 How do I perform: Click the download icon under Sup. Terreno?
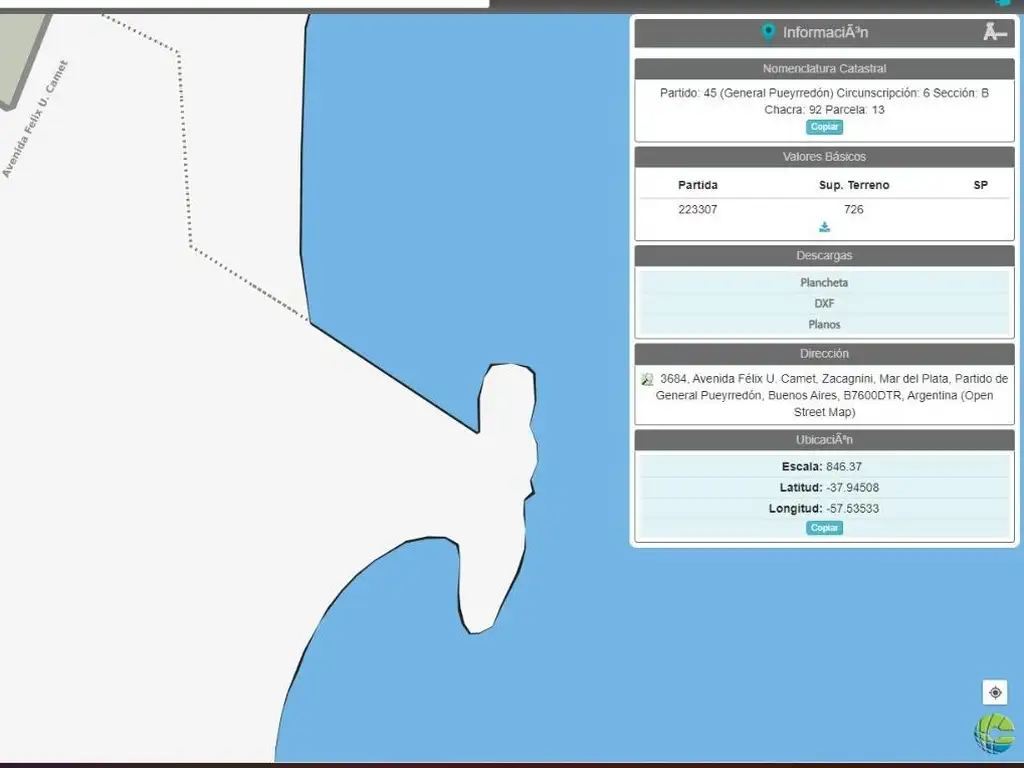tap(824, 227)
